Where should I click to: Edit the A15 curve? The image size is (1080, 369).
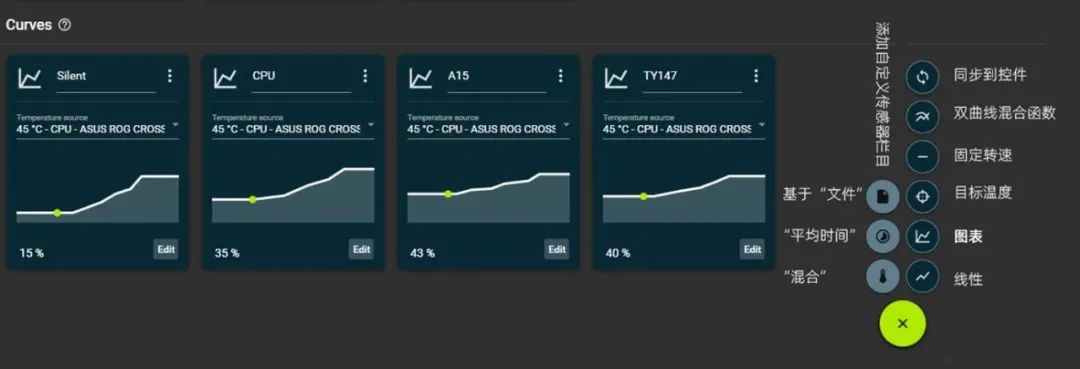pos(557,249)
